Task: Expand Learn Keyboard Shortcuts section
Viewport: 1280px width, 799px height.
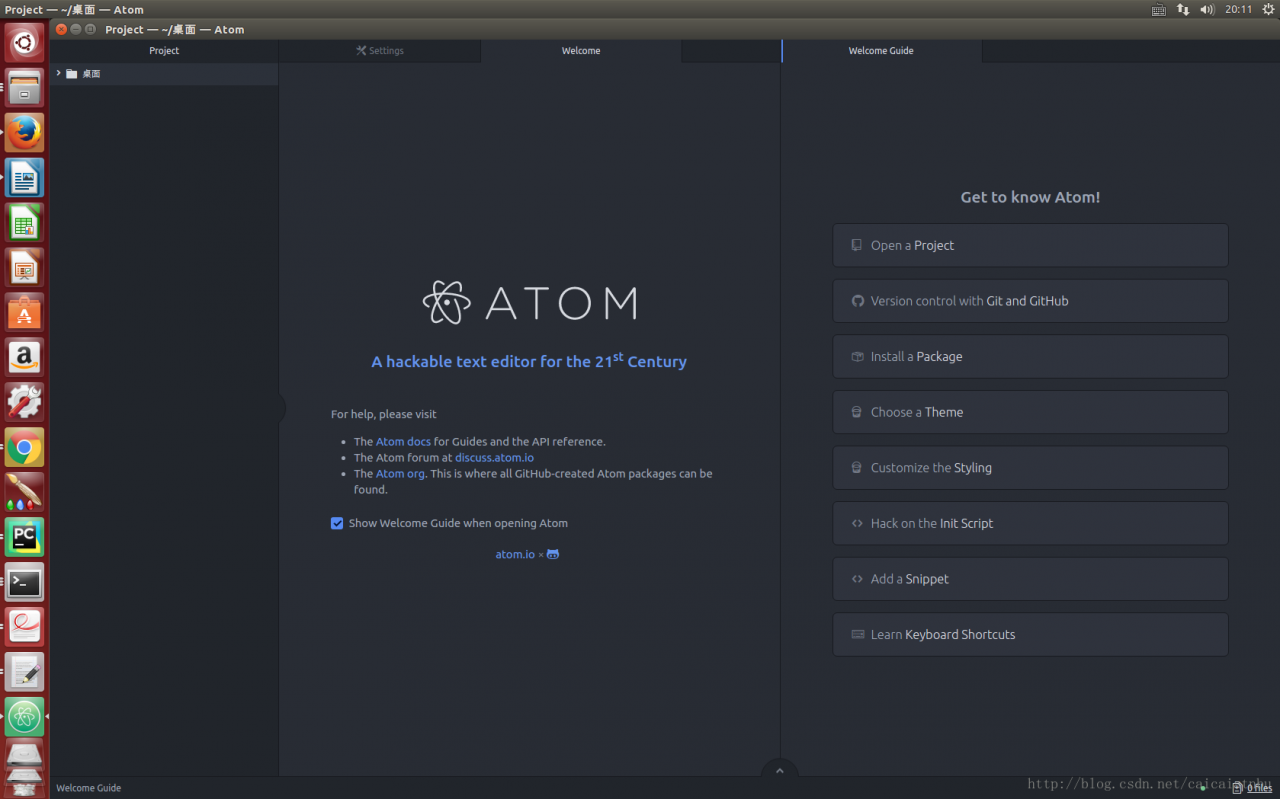Action: (x=1030, y=635)
